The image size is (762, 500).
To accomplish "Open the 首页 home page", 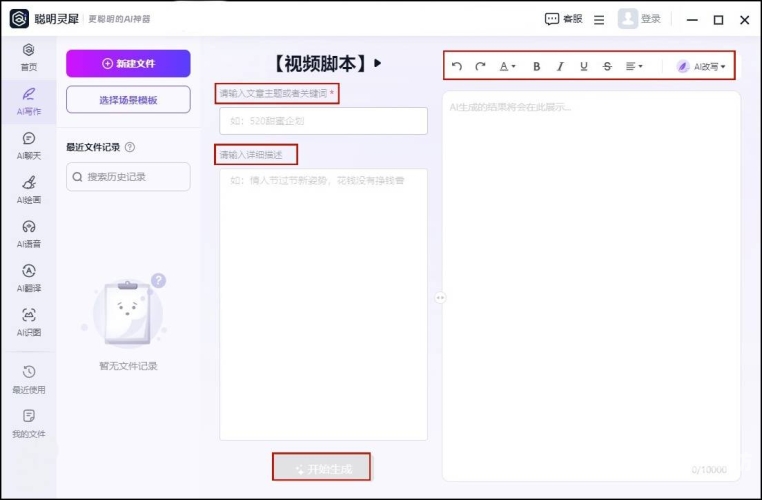I will (x=29, y=57).
